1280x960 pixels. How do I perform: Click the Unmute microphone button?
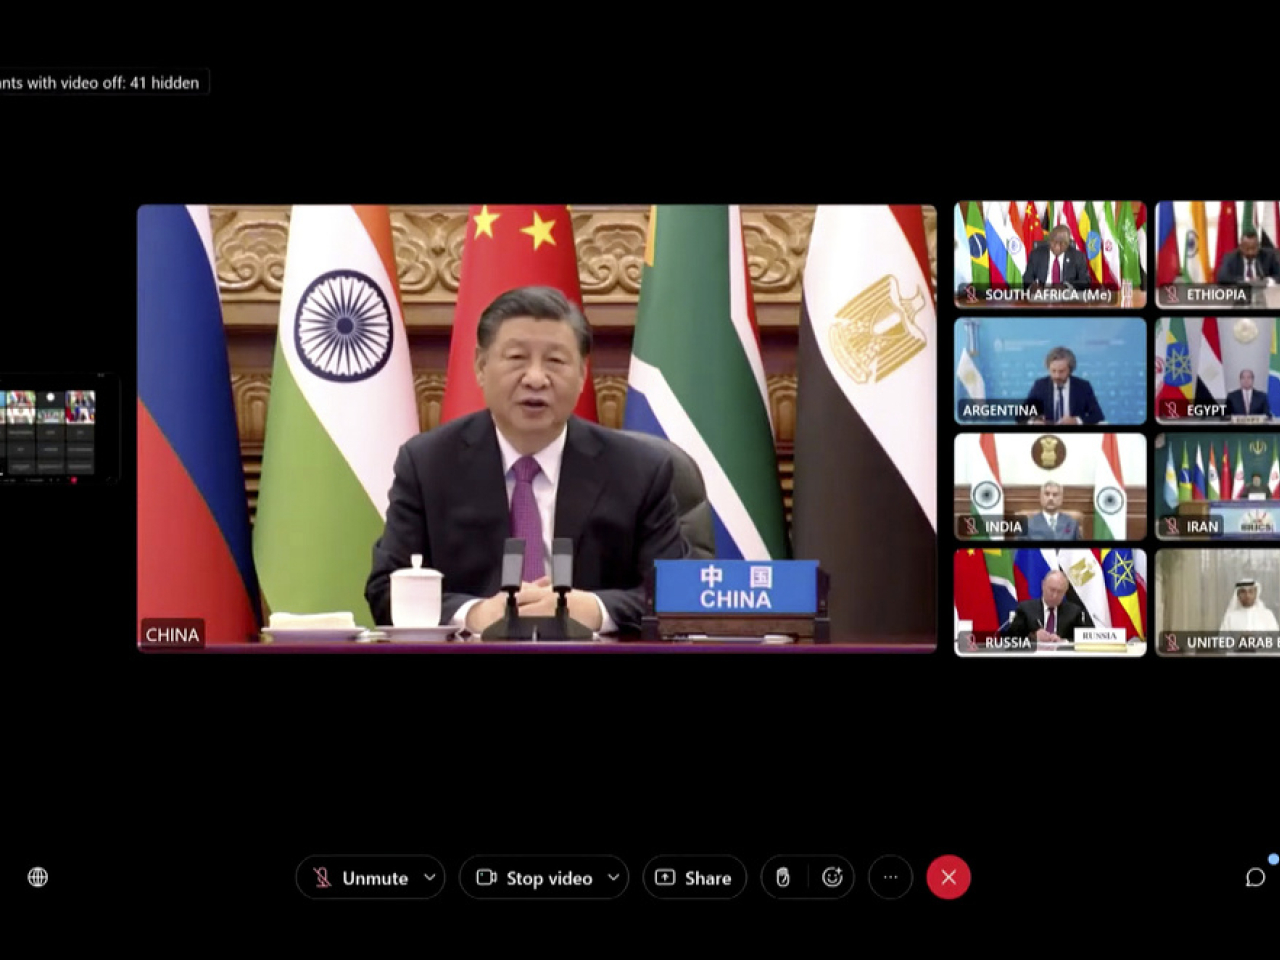click(x=360, y=877)
